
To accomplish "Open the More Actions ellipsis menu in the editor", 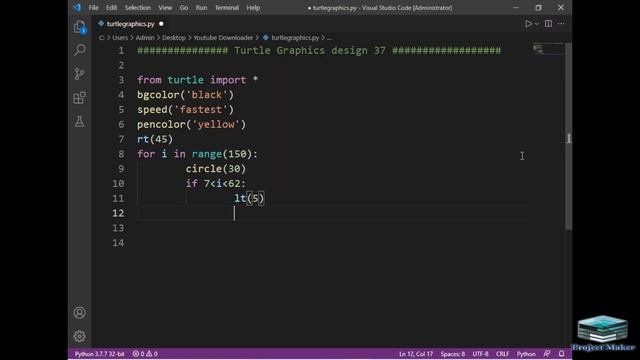I will pos(561,24).
